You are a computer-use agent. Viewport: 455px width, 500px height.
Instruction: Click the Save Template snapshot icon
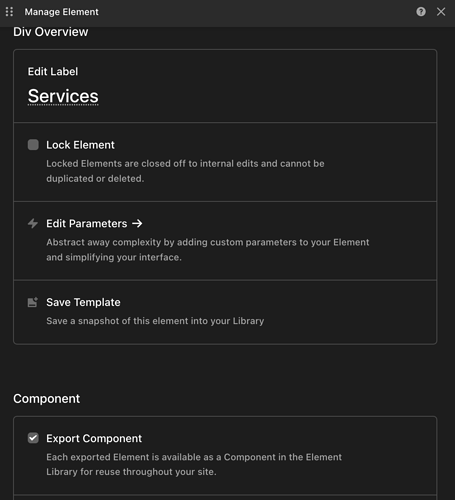point(33,302)
